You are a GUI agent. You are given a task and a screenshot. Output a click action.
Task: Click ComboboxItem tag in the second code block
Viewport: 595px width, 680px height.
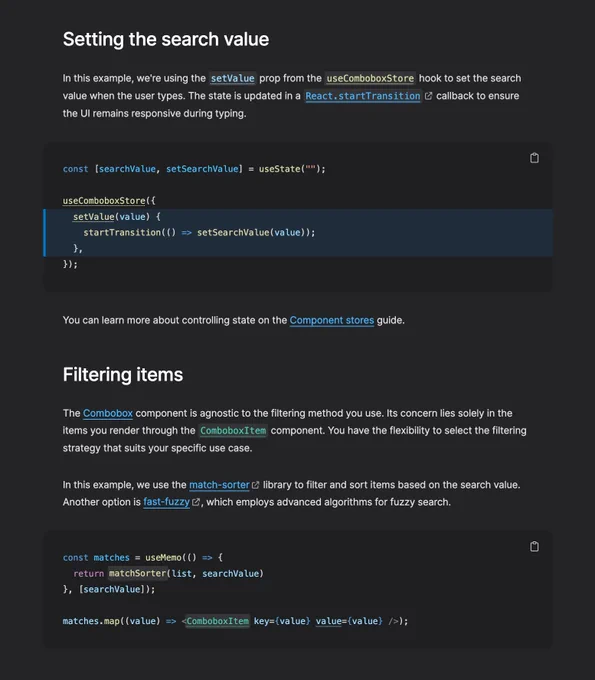pos(217,621)
